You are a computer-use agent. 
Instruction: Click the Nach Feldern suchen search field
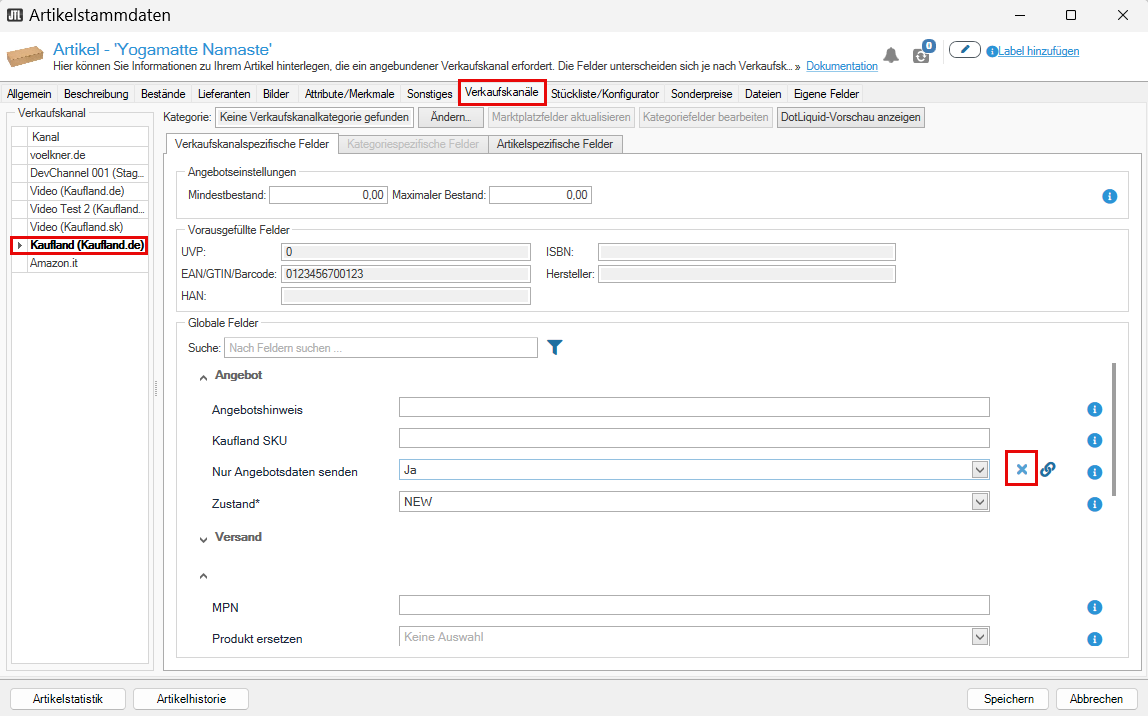pyautogui.click(x=380, y=348)
